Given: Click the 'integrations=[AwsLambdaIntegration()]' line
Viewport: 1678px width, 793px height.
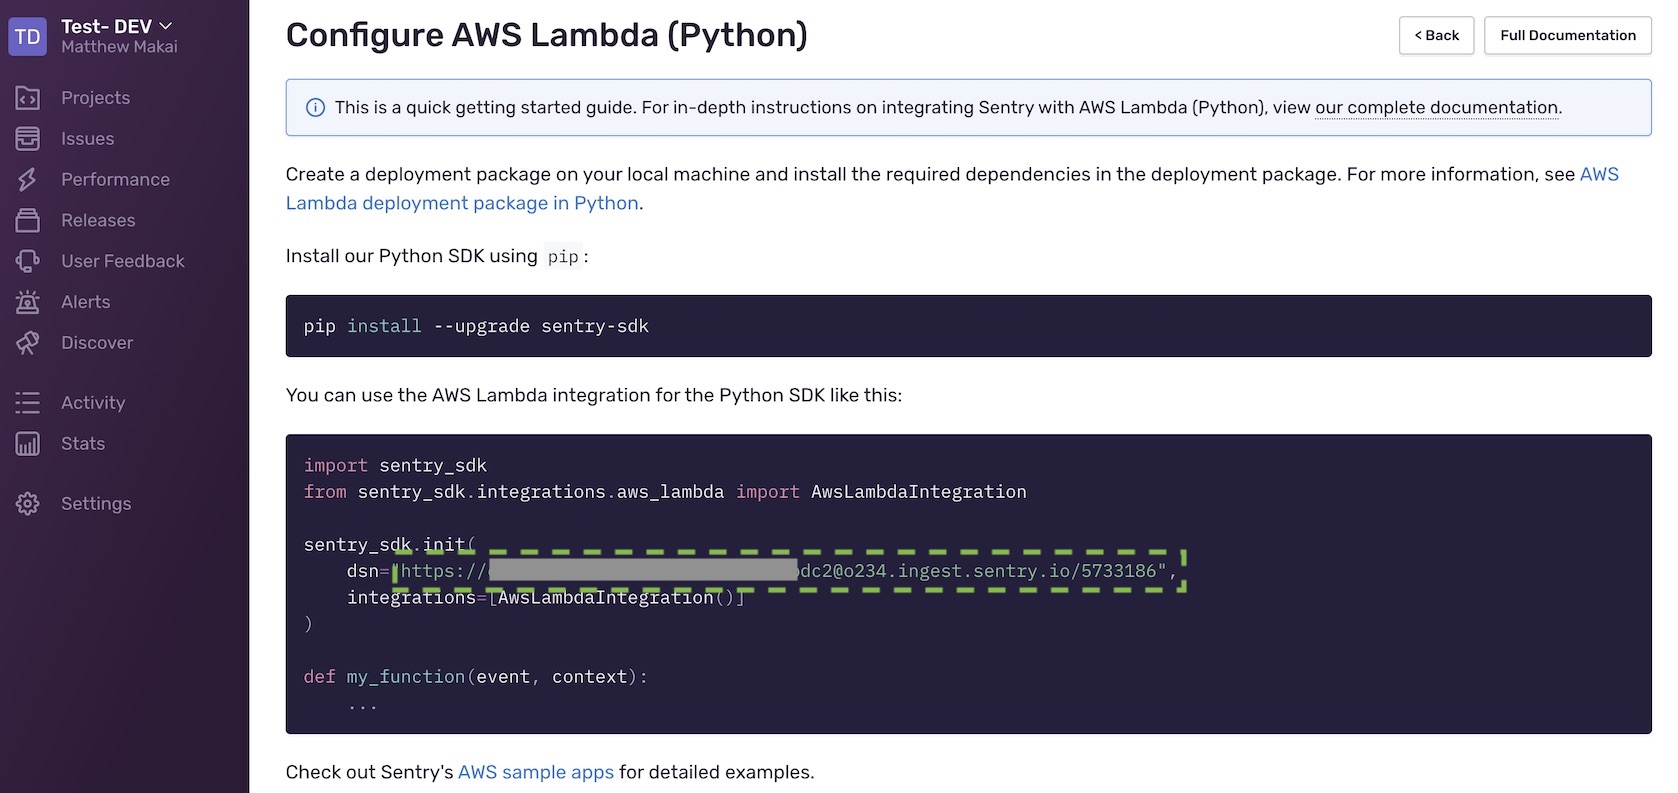Looking at the screenshot, I should coord(546,598).
